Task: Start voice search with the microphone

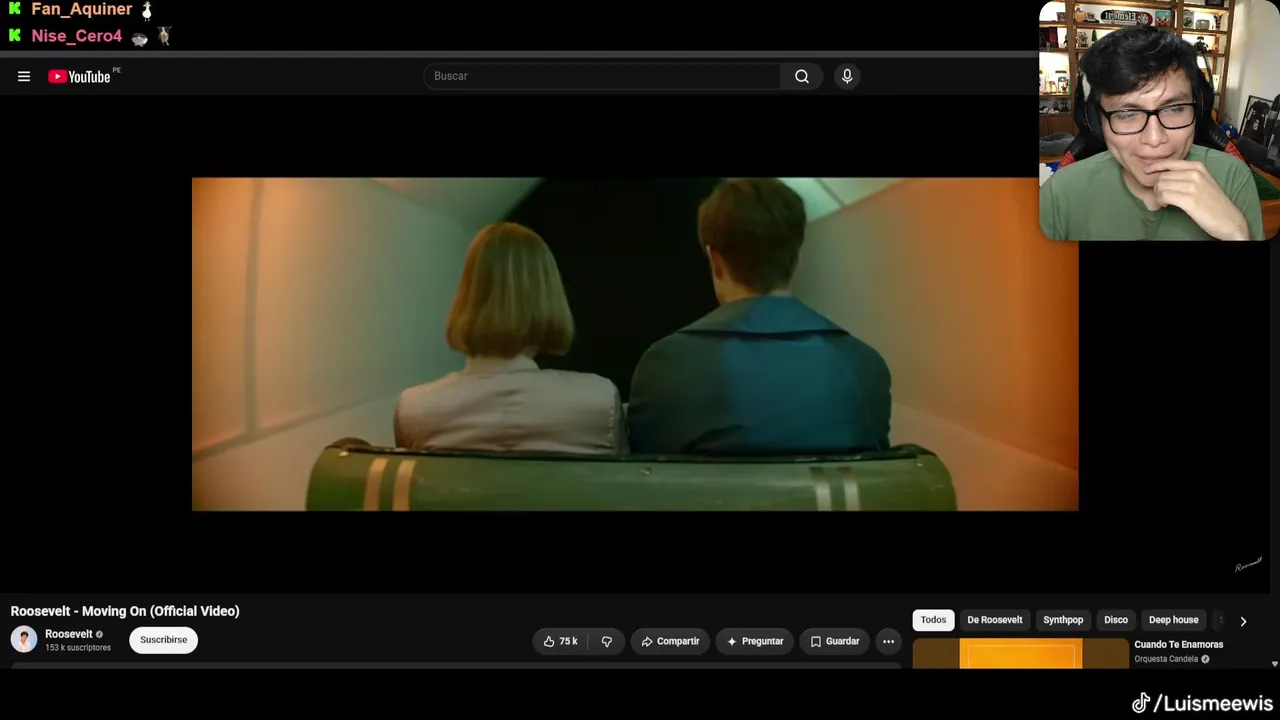Action: [x=847, y=77]
